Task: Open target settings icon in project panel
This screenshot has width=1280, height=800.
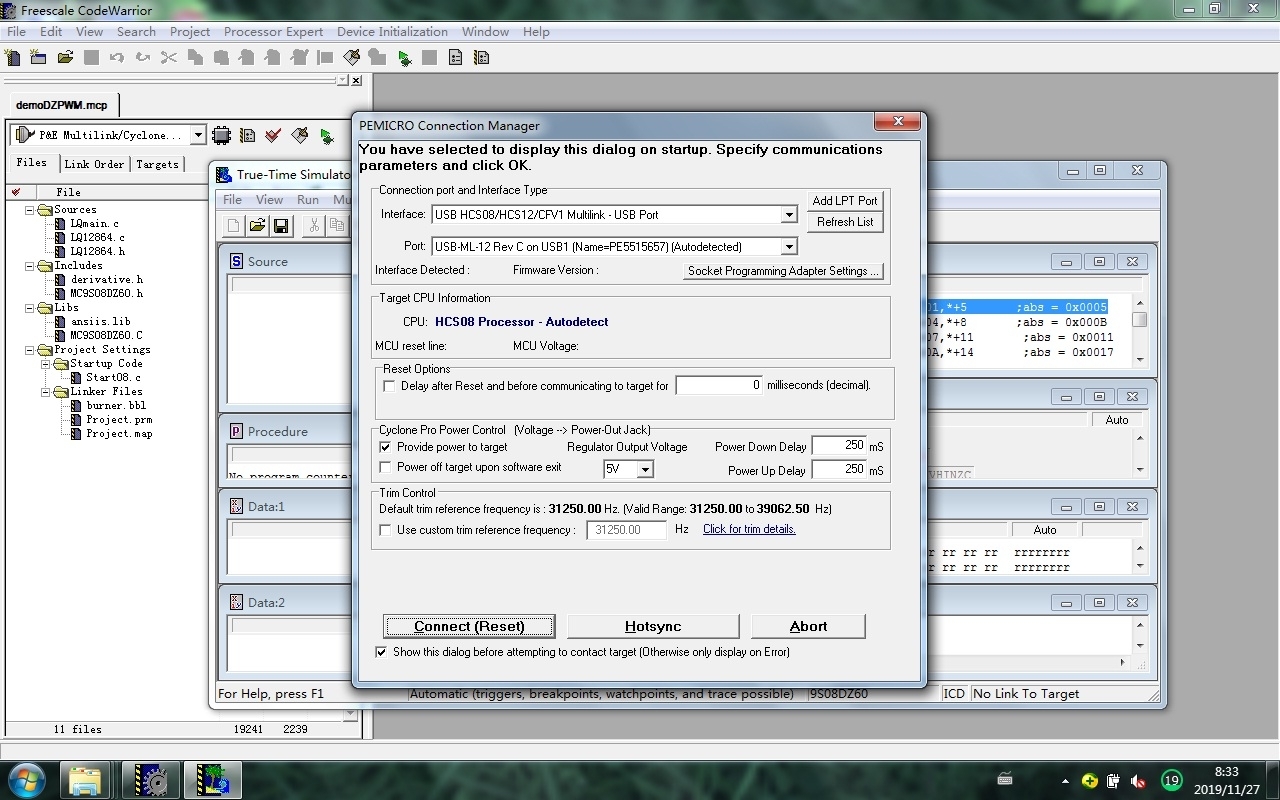Action: click(x=247, y=135)
